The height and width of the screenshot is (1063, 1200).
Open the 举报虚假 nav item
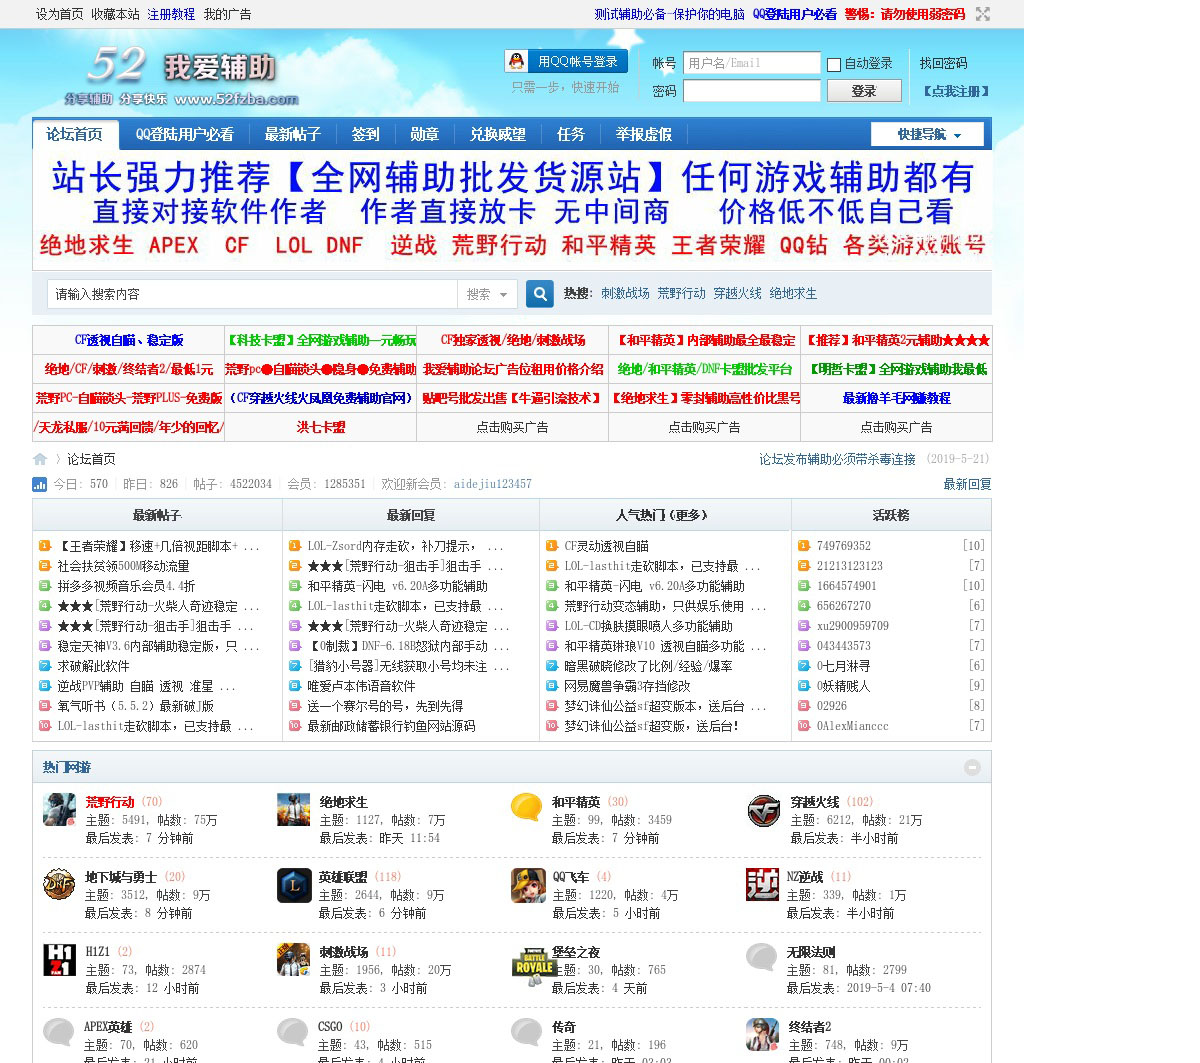pyautogui.click(x=644, y=134)
